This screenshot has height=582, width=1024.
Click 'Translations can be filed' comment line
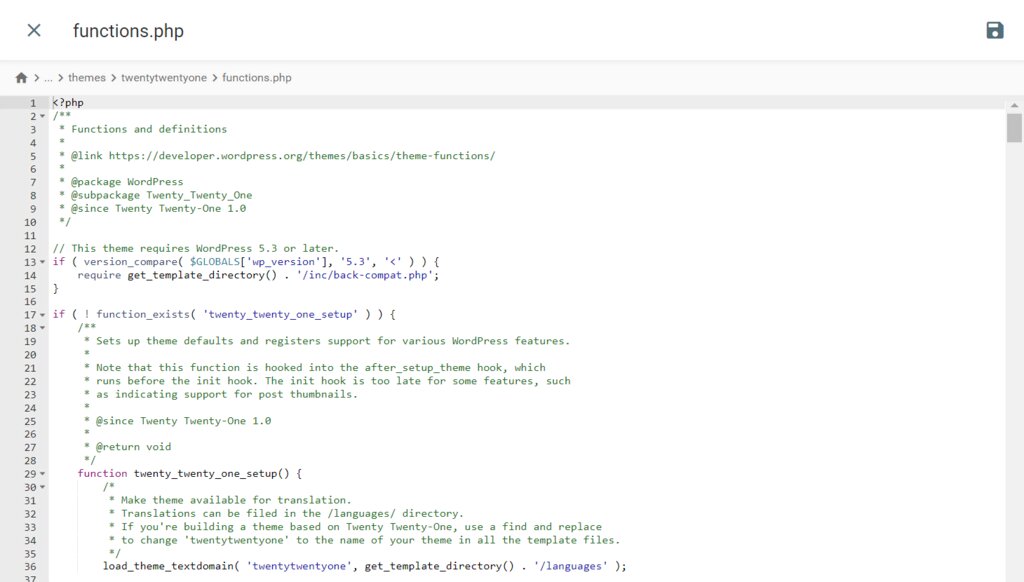(292, 513)
